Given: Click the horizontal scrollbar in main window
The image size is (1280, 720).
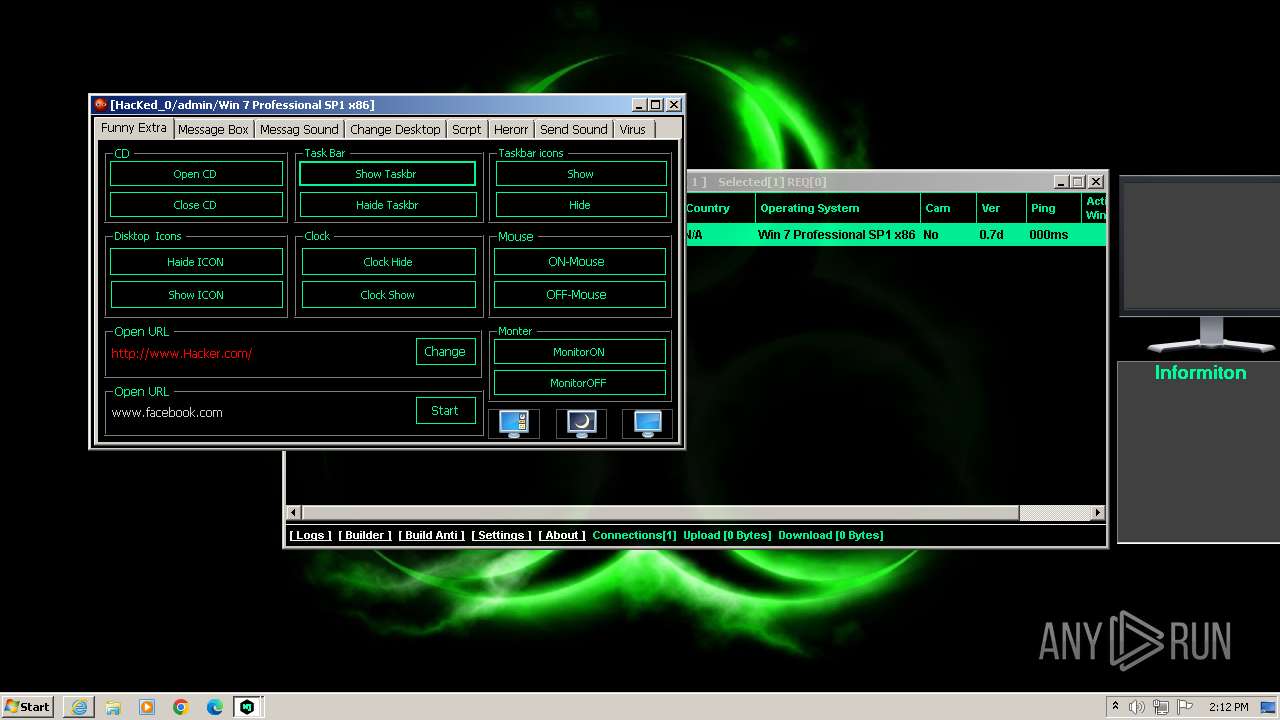Looking at the screenshot, I should click(x=660, y=513).
